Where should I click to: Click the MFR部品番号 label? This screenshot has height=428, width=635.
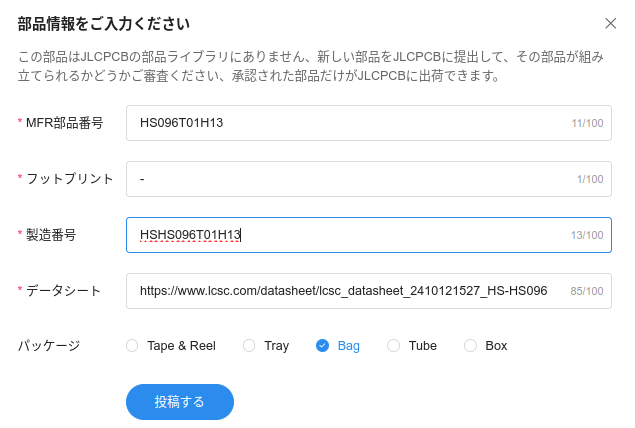tap(64, 123)
